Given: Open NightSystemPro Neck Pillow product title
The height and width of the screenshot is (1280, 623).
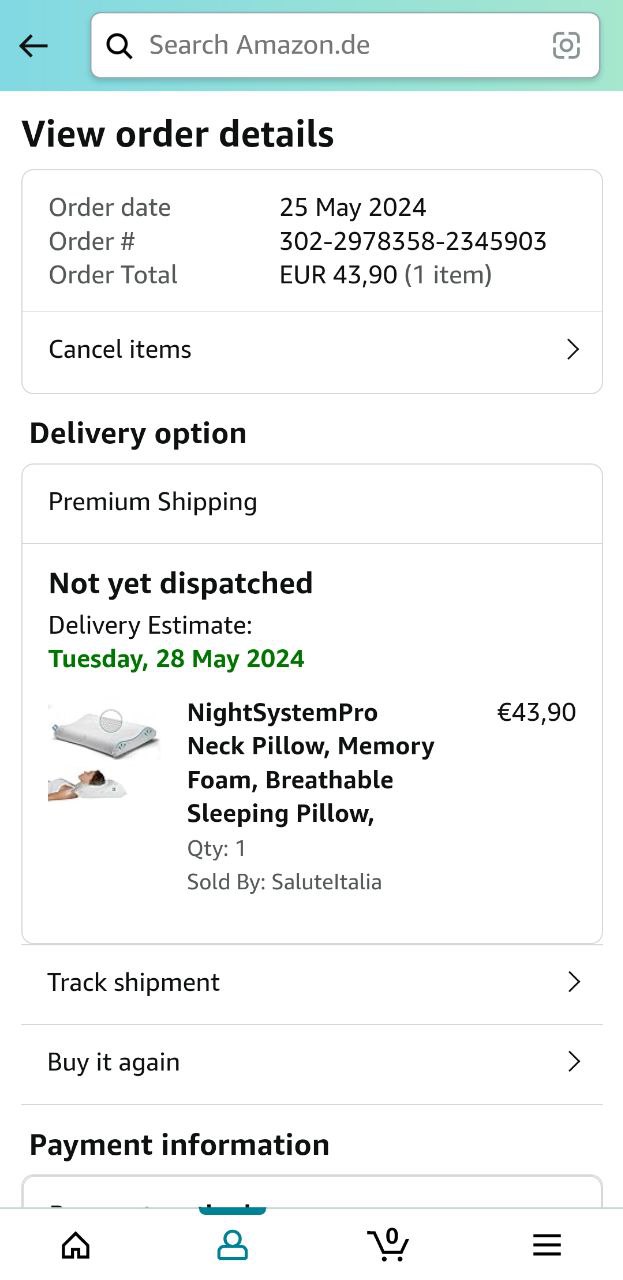Looking at the screenshot, I should [310, 763].
